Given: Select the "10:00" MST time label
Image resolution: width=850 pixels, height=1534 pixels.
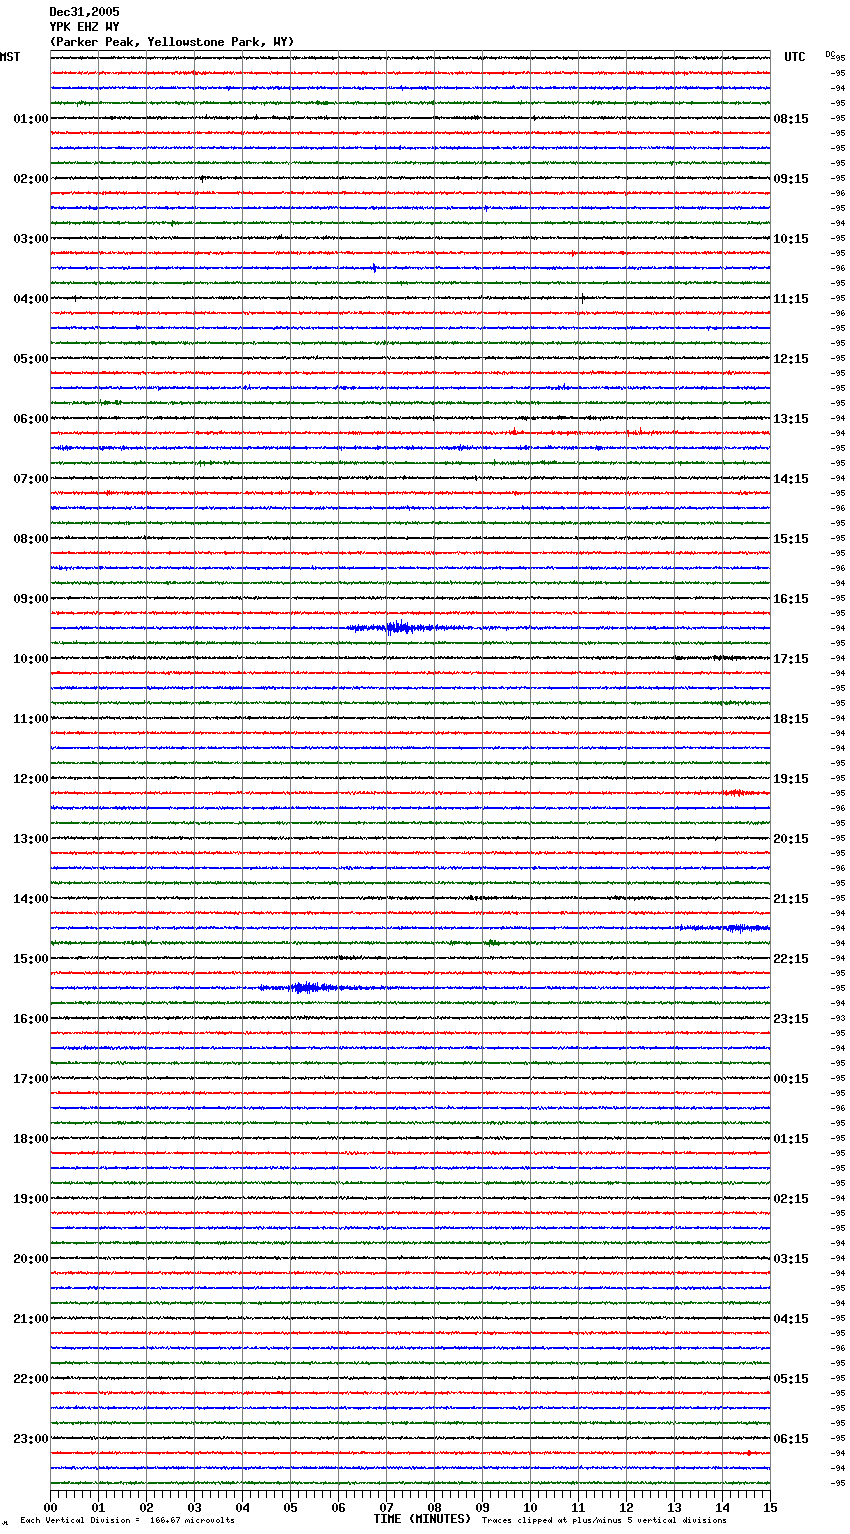Looking at the screenshot, I should [31, 659].
